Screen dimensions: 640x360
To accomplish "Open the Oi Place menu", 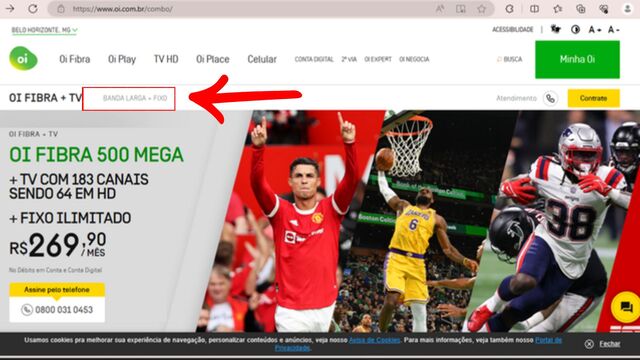I will (x=213, y=59).
